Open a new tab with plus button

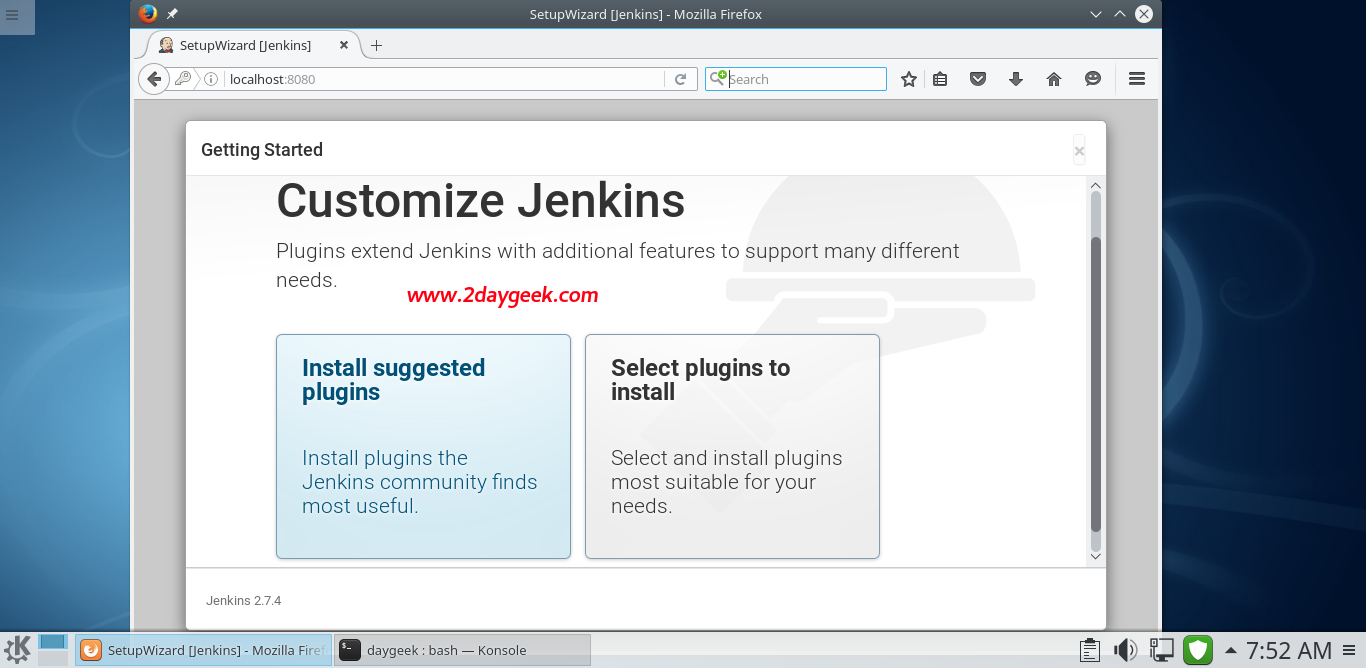(376, 45)
